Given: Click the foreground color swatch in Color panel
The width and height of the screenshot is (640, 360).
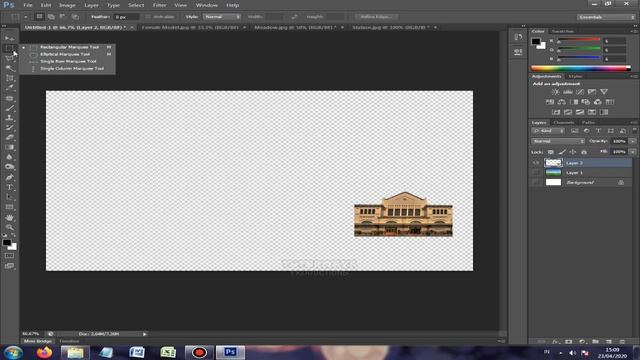Looking at the screenshot, I should [536, 41].
